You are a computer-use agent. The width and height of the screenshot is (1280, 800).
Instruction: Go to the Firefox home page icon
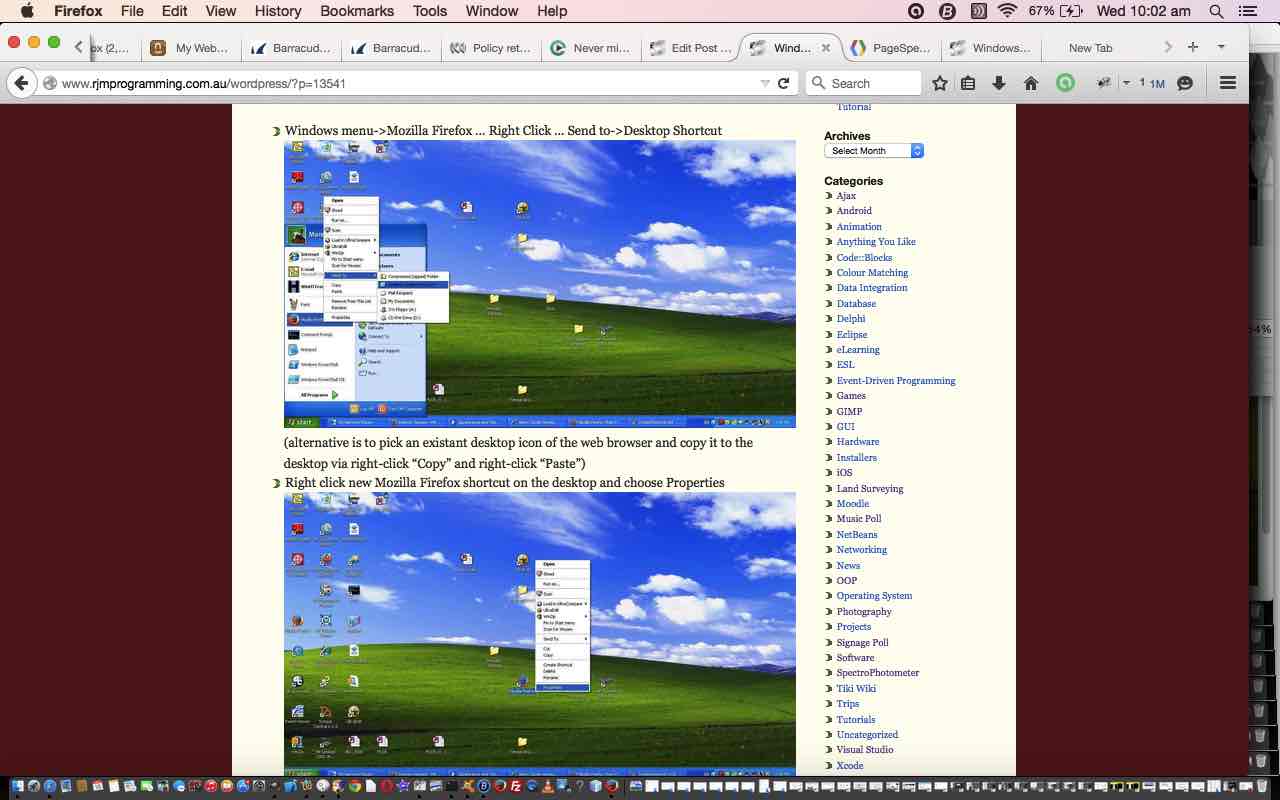pos(1031,83)
